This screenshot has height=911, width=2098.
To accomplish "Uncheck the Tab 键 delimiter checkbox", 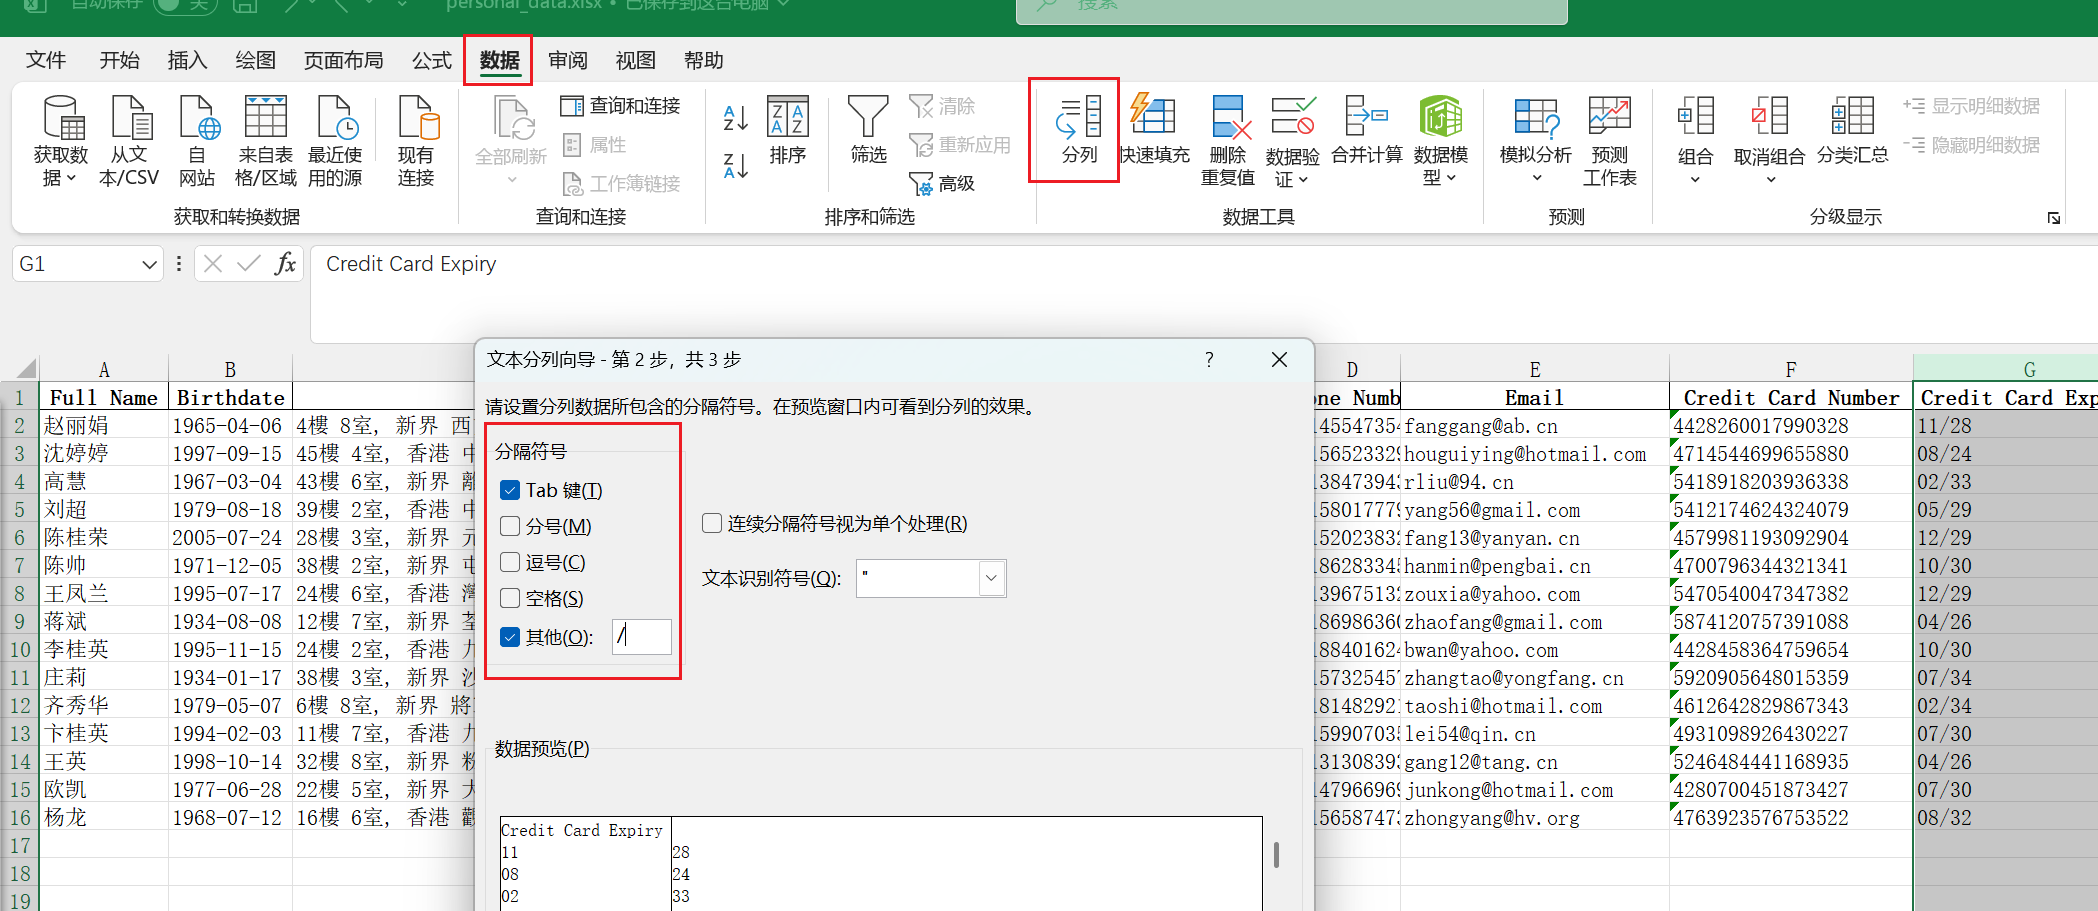I will coord(510,490).
